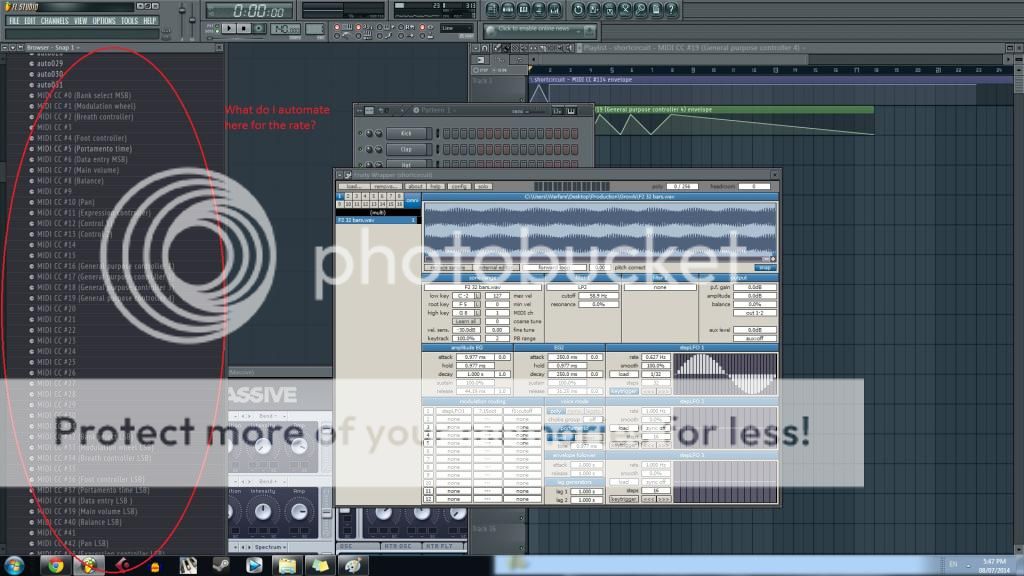Open the Windows Start menu

[x=14, y=565]
